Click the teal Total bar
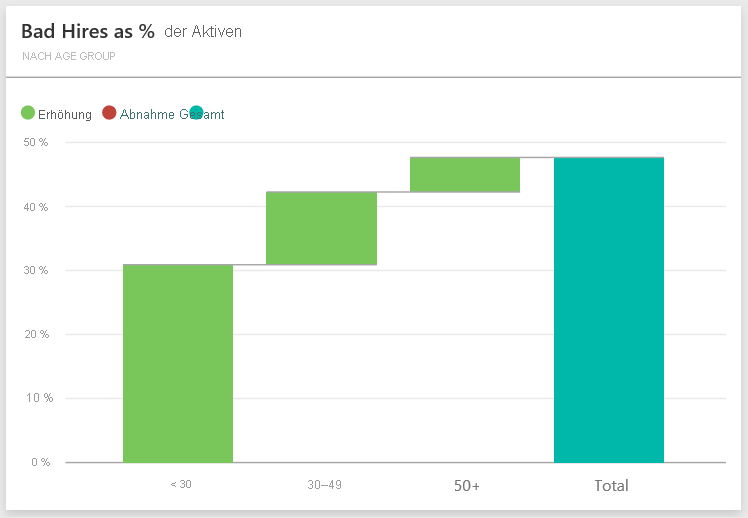This screenshot has height=518, width=748. coord(608,310)
